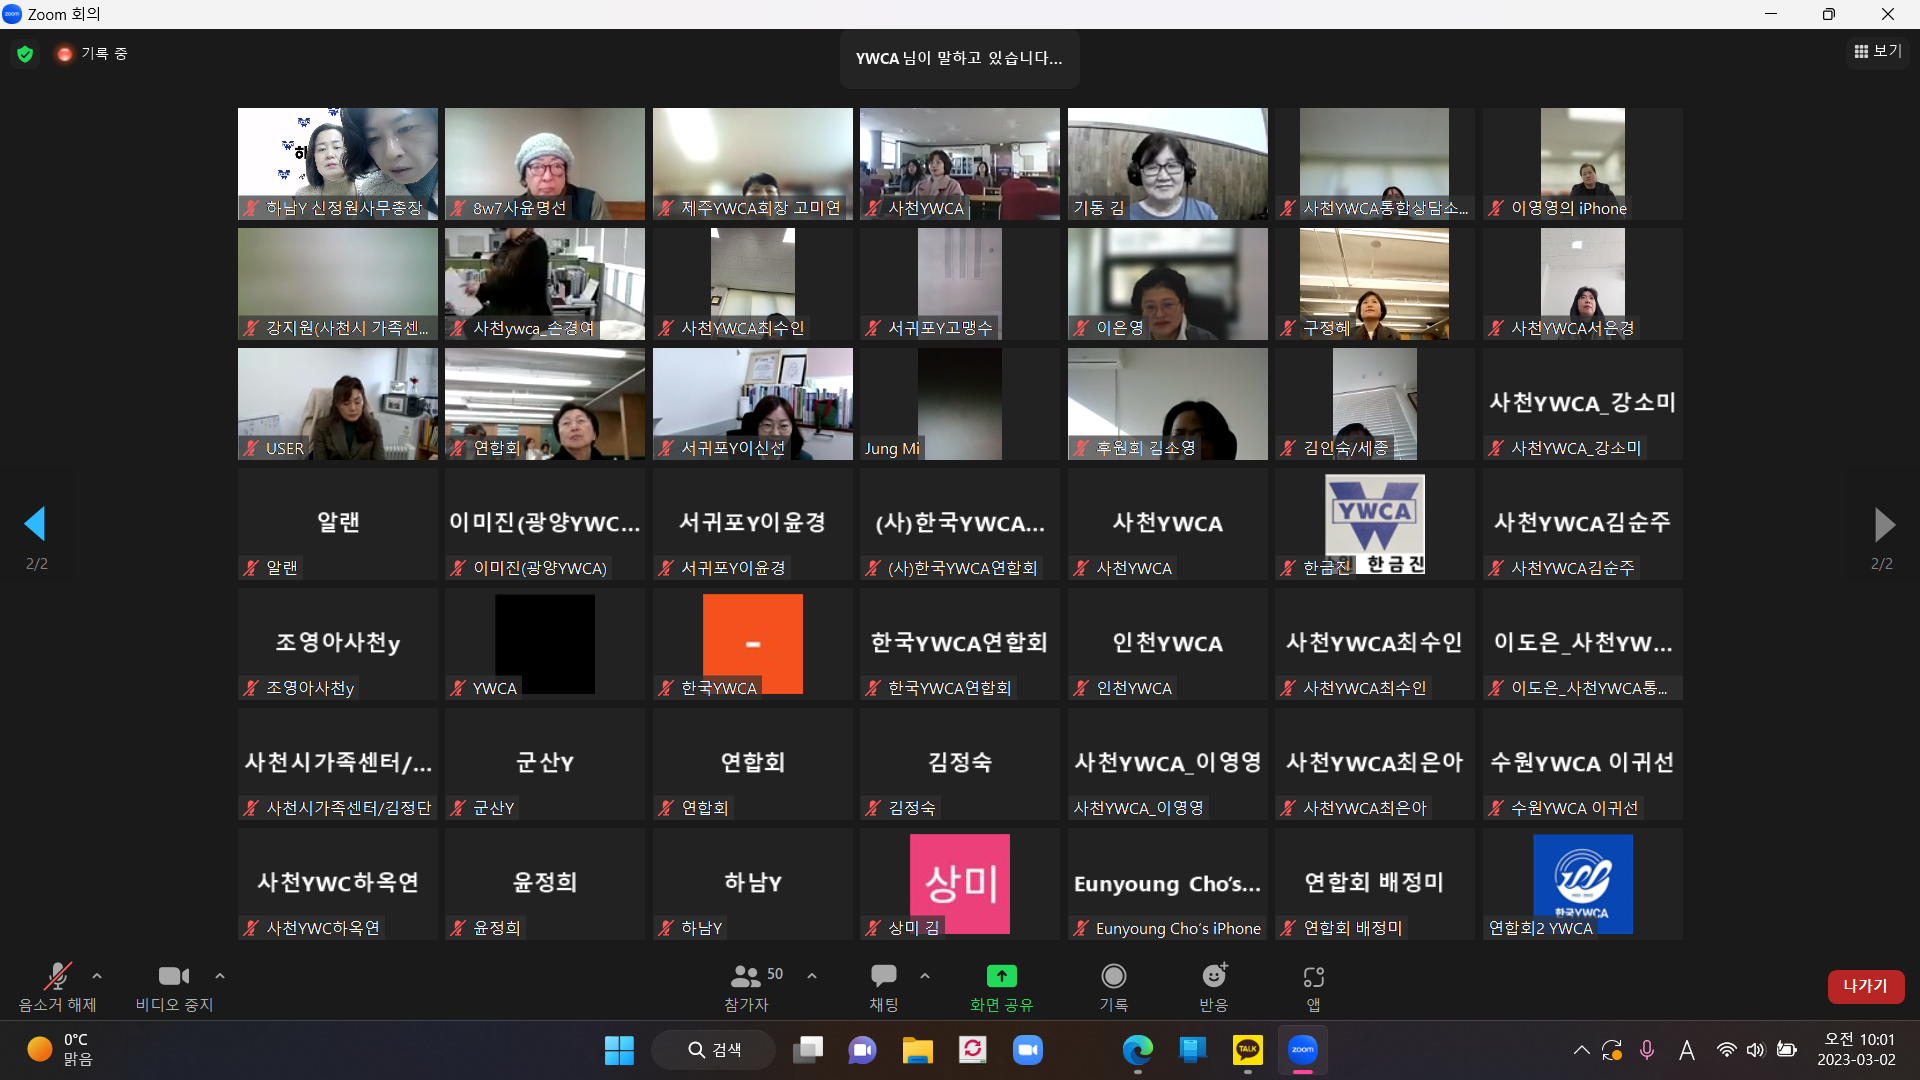
Task: Select 연합회2 YWCA blue logo tile
Action: click(1583, 884)
